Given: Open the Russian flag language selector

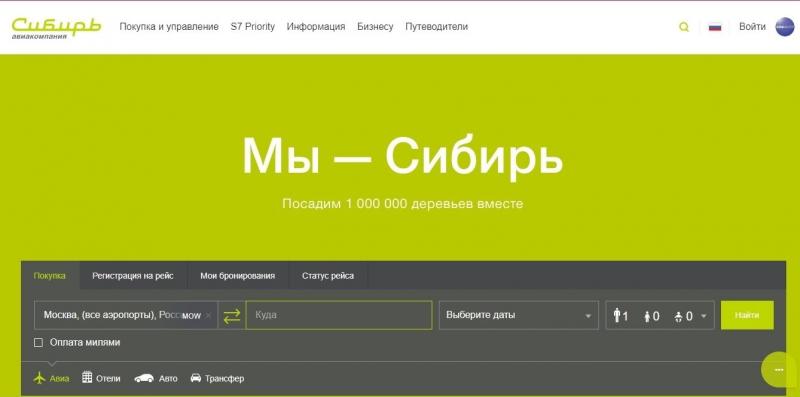Looking at the screenshot, I should (715, 27).
